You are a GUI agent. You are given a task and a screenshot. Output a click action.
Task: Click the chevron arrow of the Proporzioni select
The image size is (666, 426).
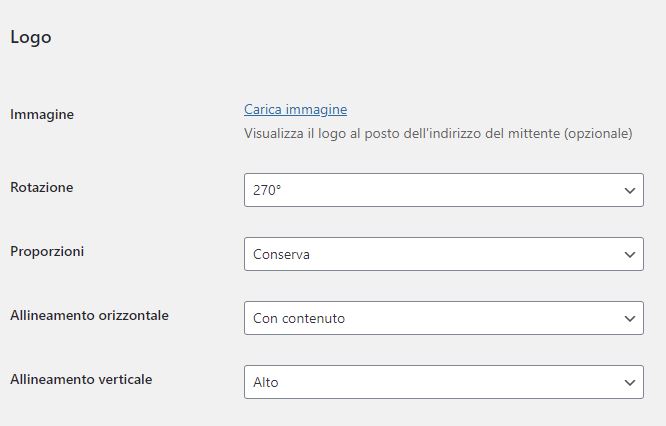point(630,254)
